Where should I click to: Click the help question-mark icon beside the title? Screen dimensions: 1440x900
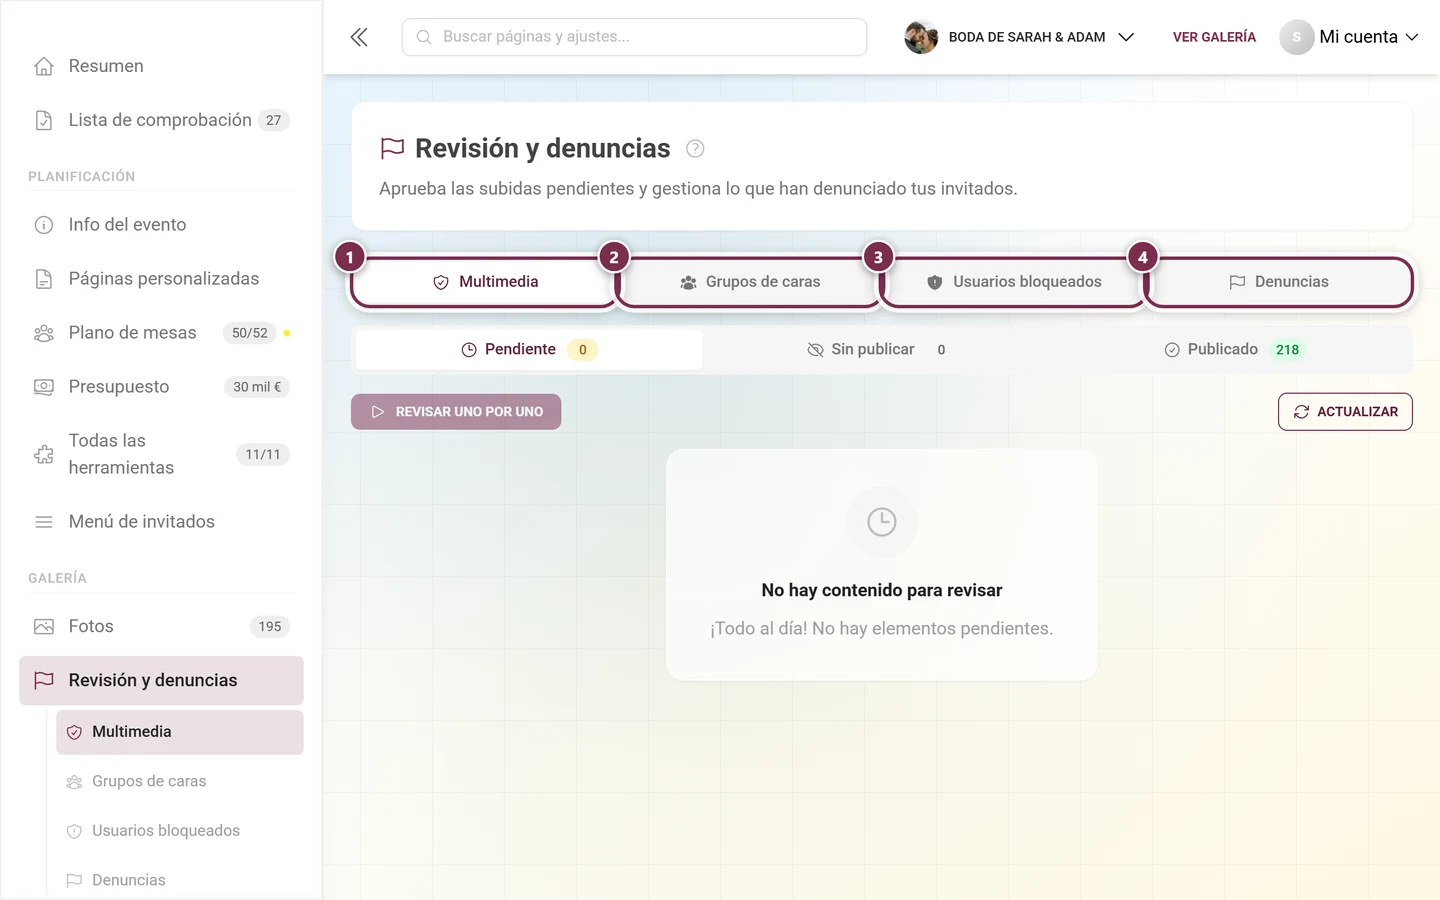tap(695, 149)
